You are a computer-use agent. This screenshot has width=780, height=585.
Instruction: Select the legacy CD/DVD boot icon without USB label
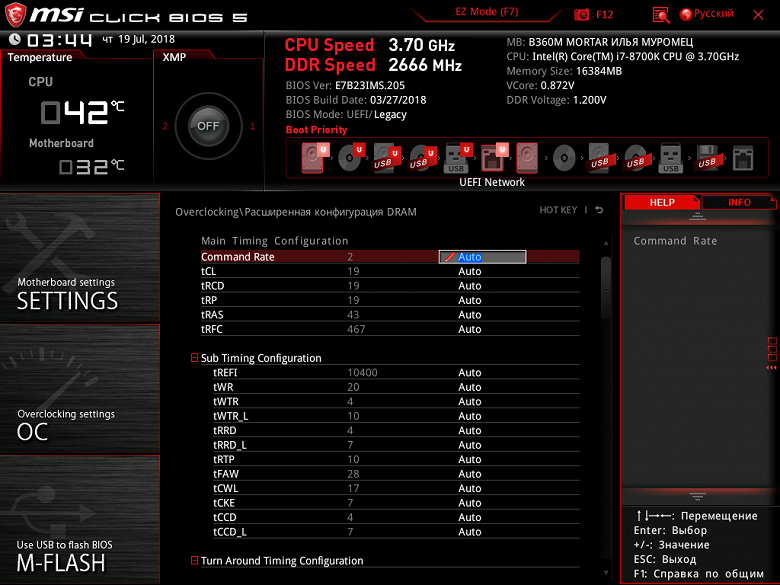[564, 159]
